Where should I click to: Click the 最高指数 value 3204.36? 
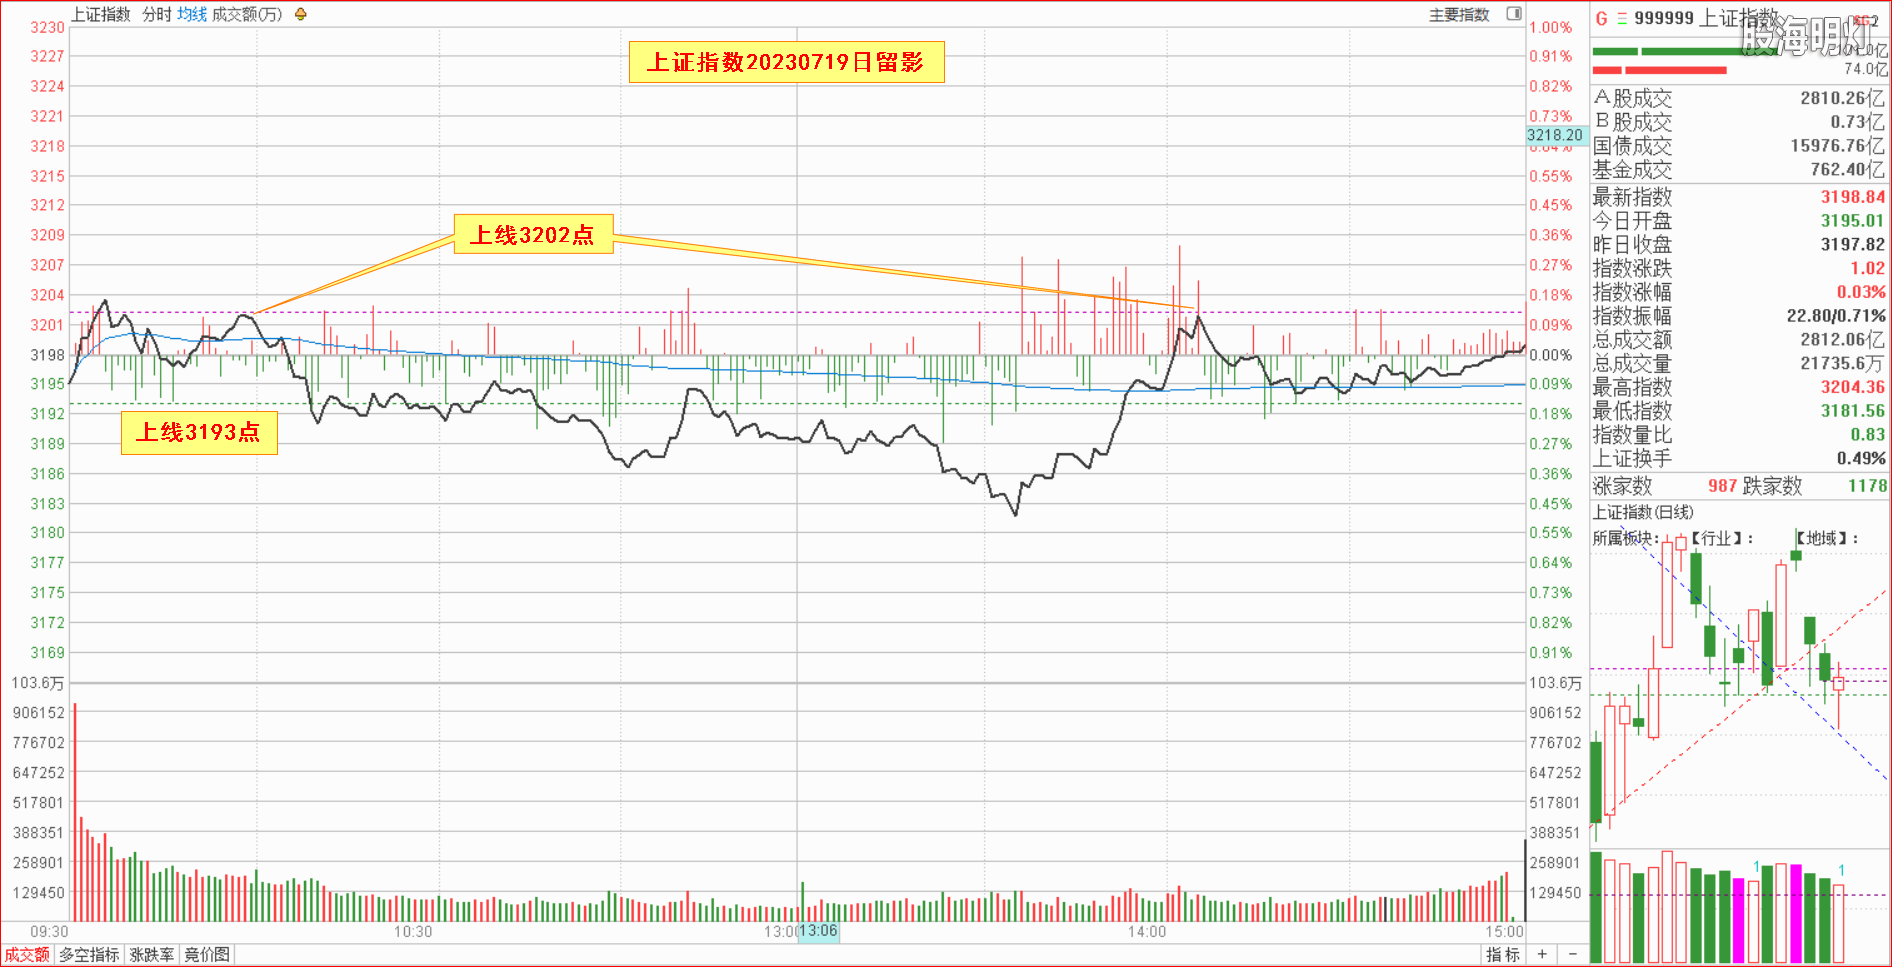[1852, 387]
